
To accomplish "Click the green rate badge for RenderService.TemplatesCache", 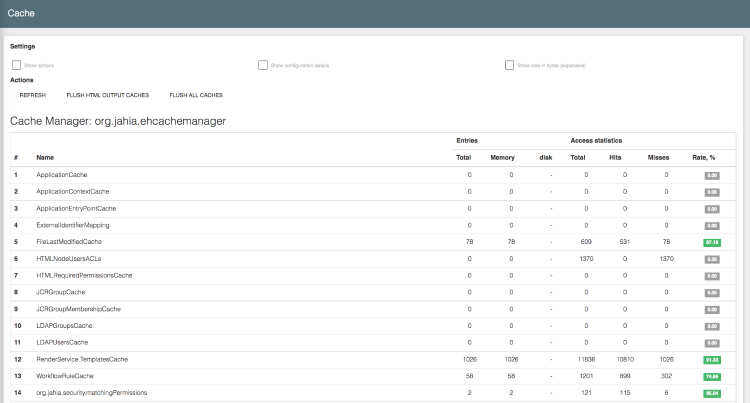I will click(x=712, y=359).
